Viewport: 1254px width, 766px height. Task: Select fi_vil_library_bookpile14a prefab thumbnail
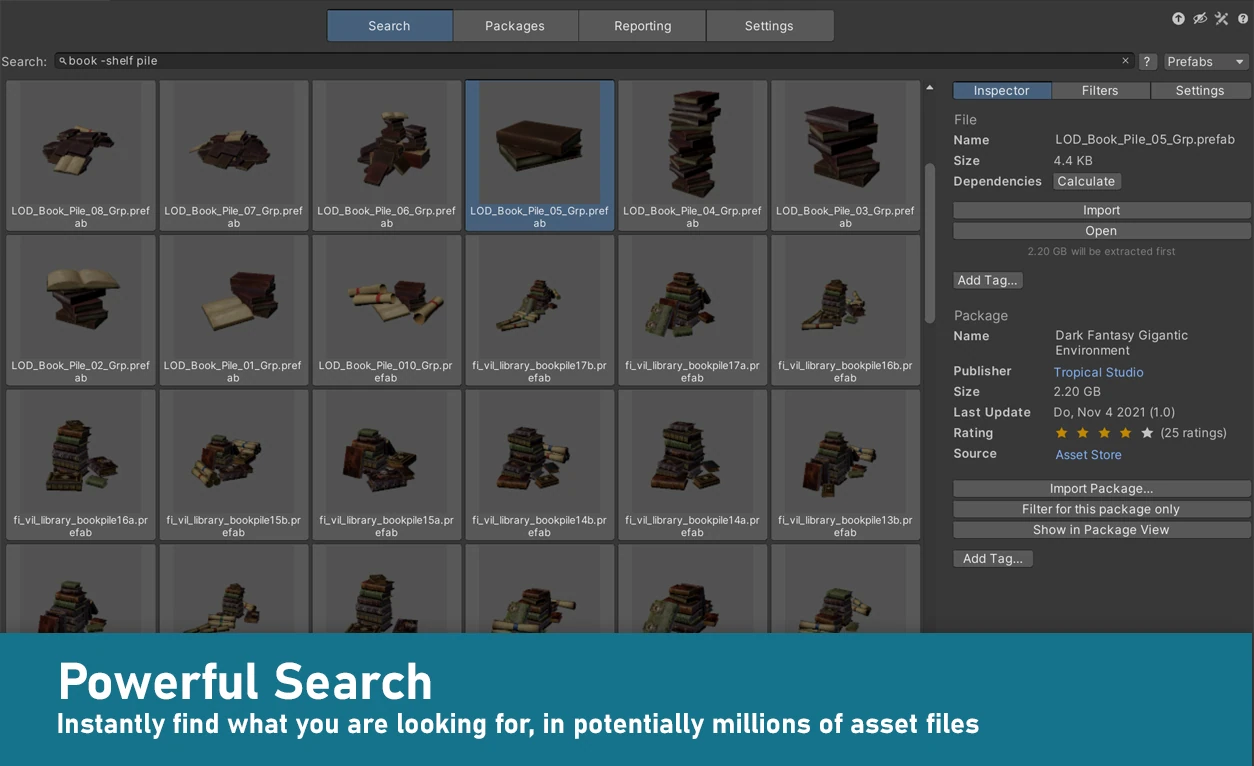(x=693, y=466)
